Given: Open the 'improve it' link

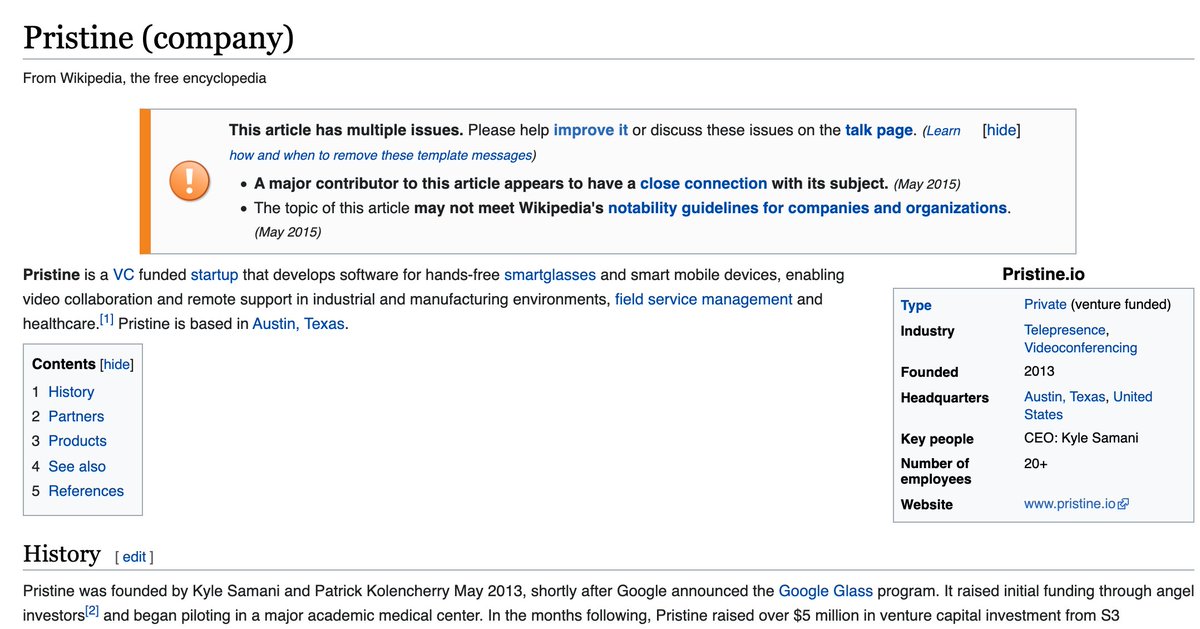Looking at the screenshot, I should [x=590, y=130].
